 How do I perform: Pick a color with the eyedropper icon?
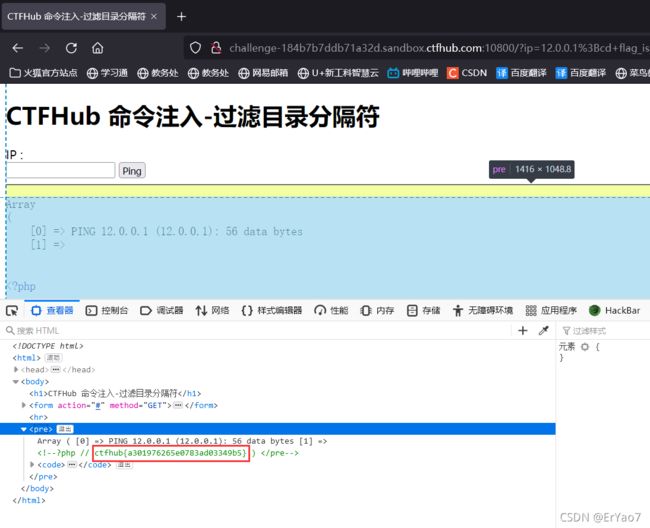tap(543, 330)
